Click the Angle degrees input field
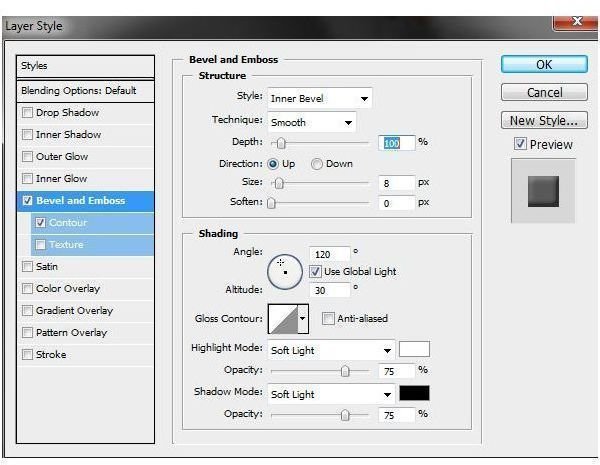The width and height of the screenshot is (600, 465). (x=329, y=254)
